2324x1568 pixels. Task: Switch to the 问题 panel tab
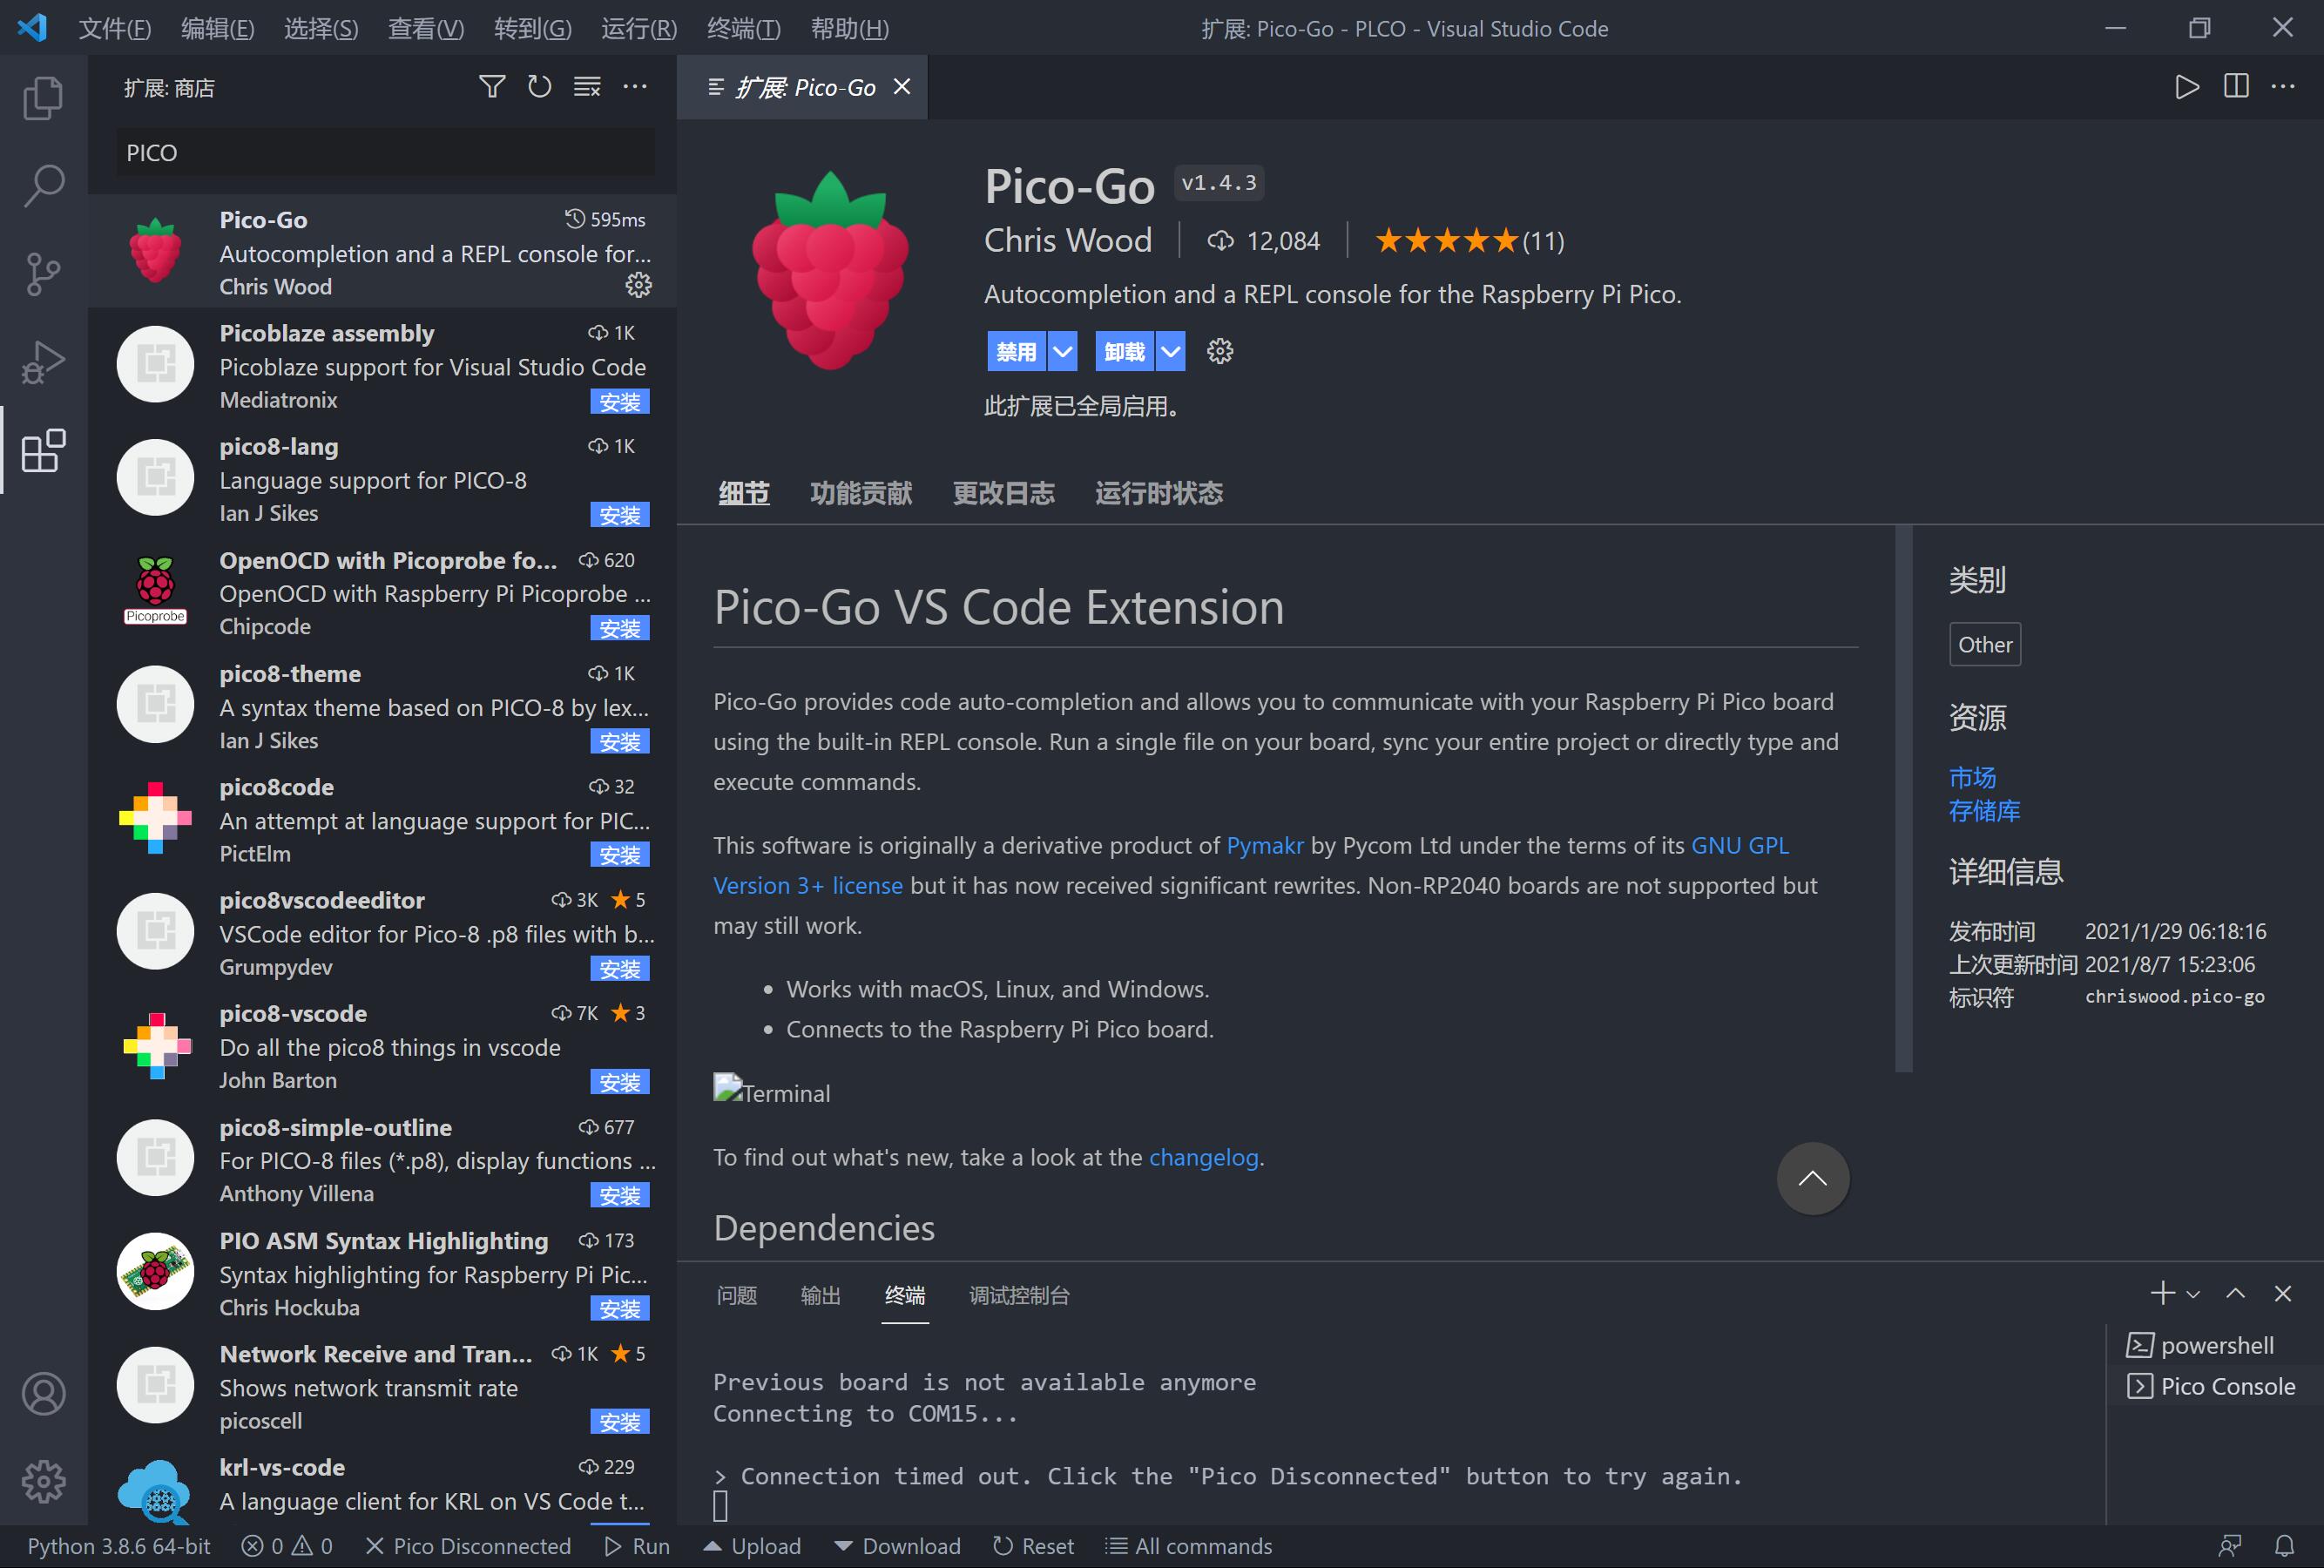coord(737,1295)
